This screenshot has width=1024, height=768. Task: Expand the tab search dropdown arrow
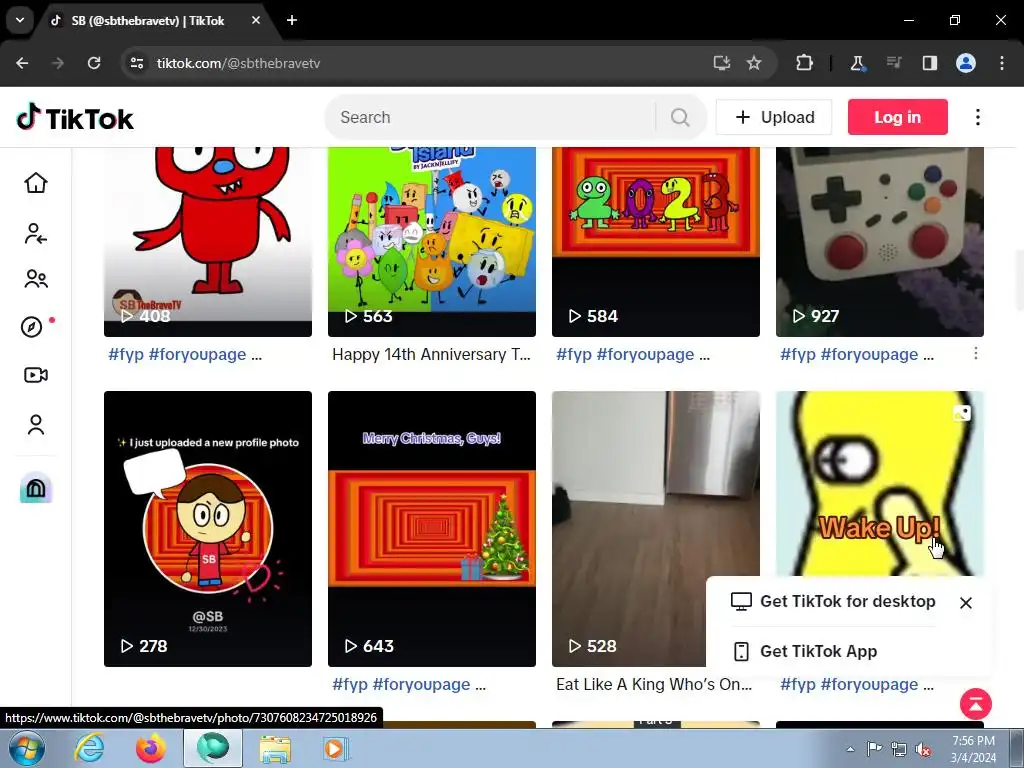[x=20, y=20]
